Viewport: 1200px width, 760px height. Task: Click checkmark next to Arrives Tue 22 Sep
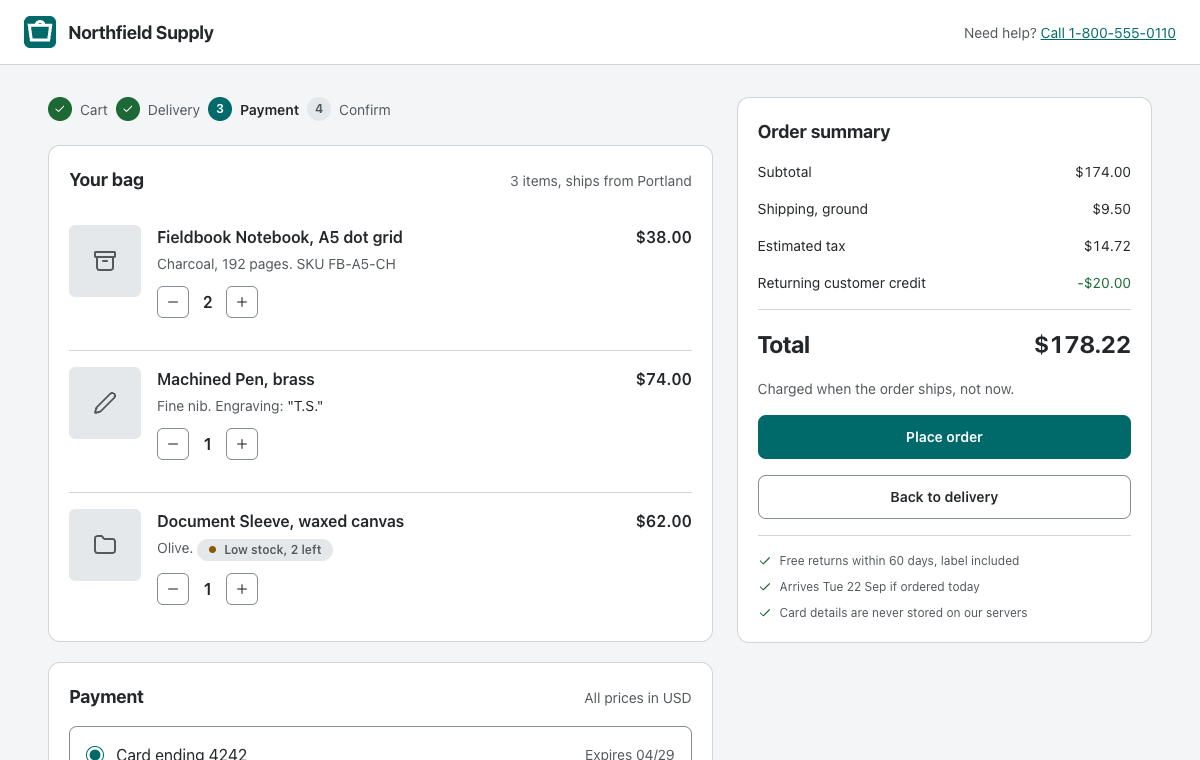click(x=765, y=587)
